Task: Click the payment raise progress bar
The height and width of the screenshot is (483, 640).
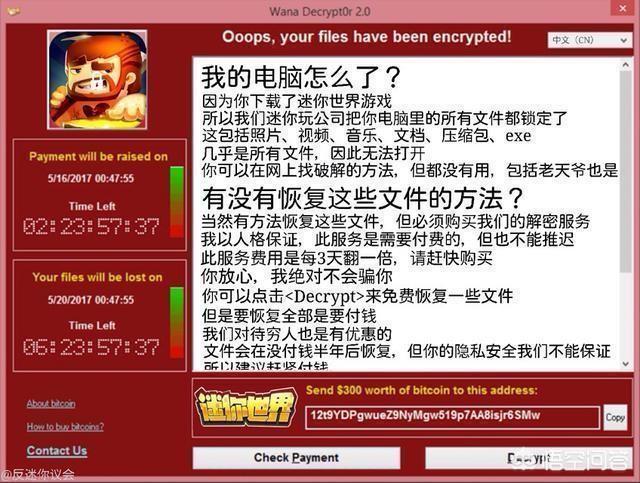Action: pos(176,202)
